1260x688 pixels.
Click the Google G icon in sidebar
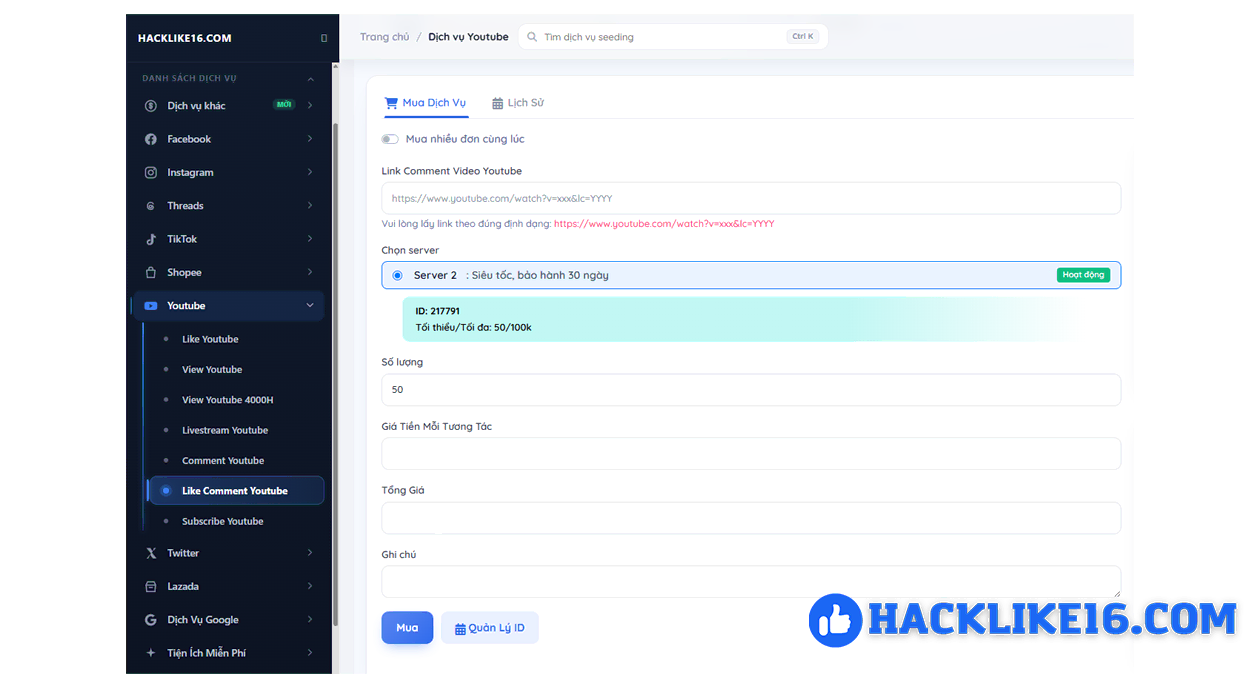click(151, 620)
